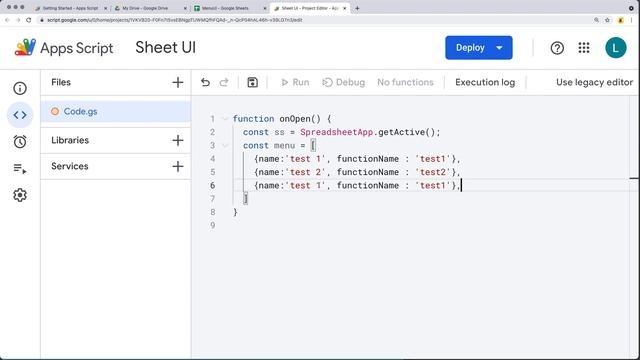Click line number 9 in gutter
This screenshot has height=360, width=640.
[213, 225]
